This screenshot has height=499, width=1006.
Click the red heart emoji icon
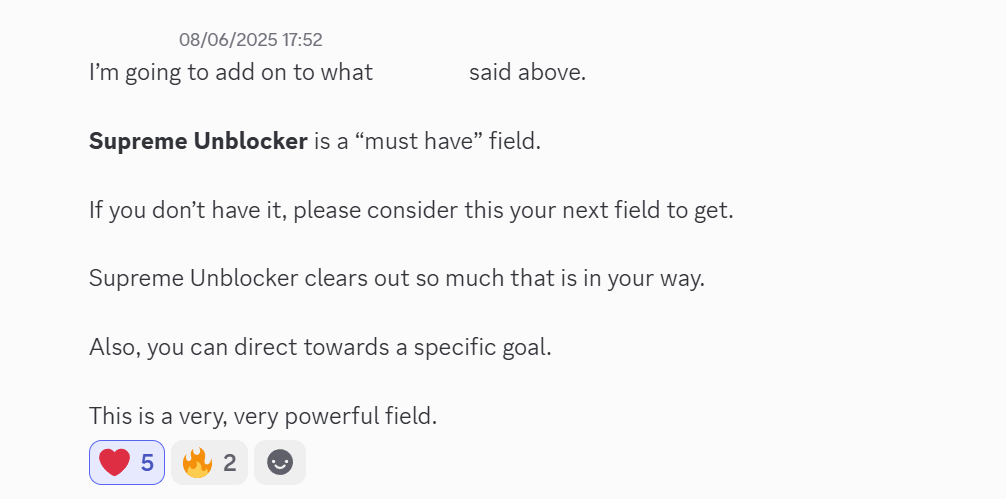coord(114,462)
